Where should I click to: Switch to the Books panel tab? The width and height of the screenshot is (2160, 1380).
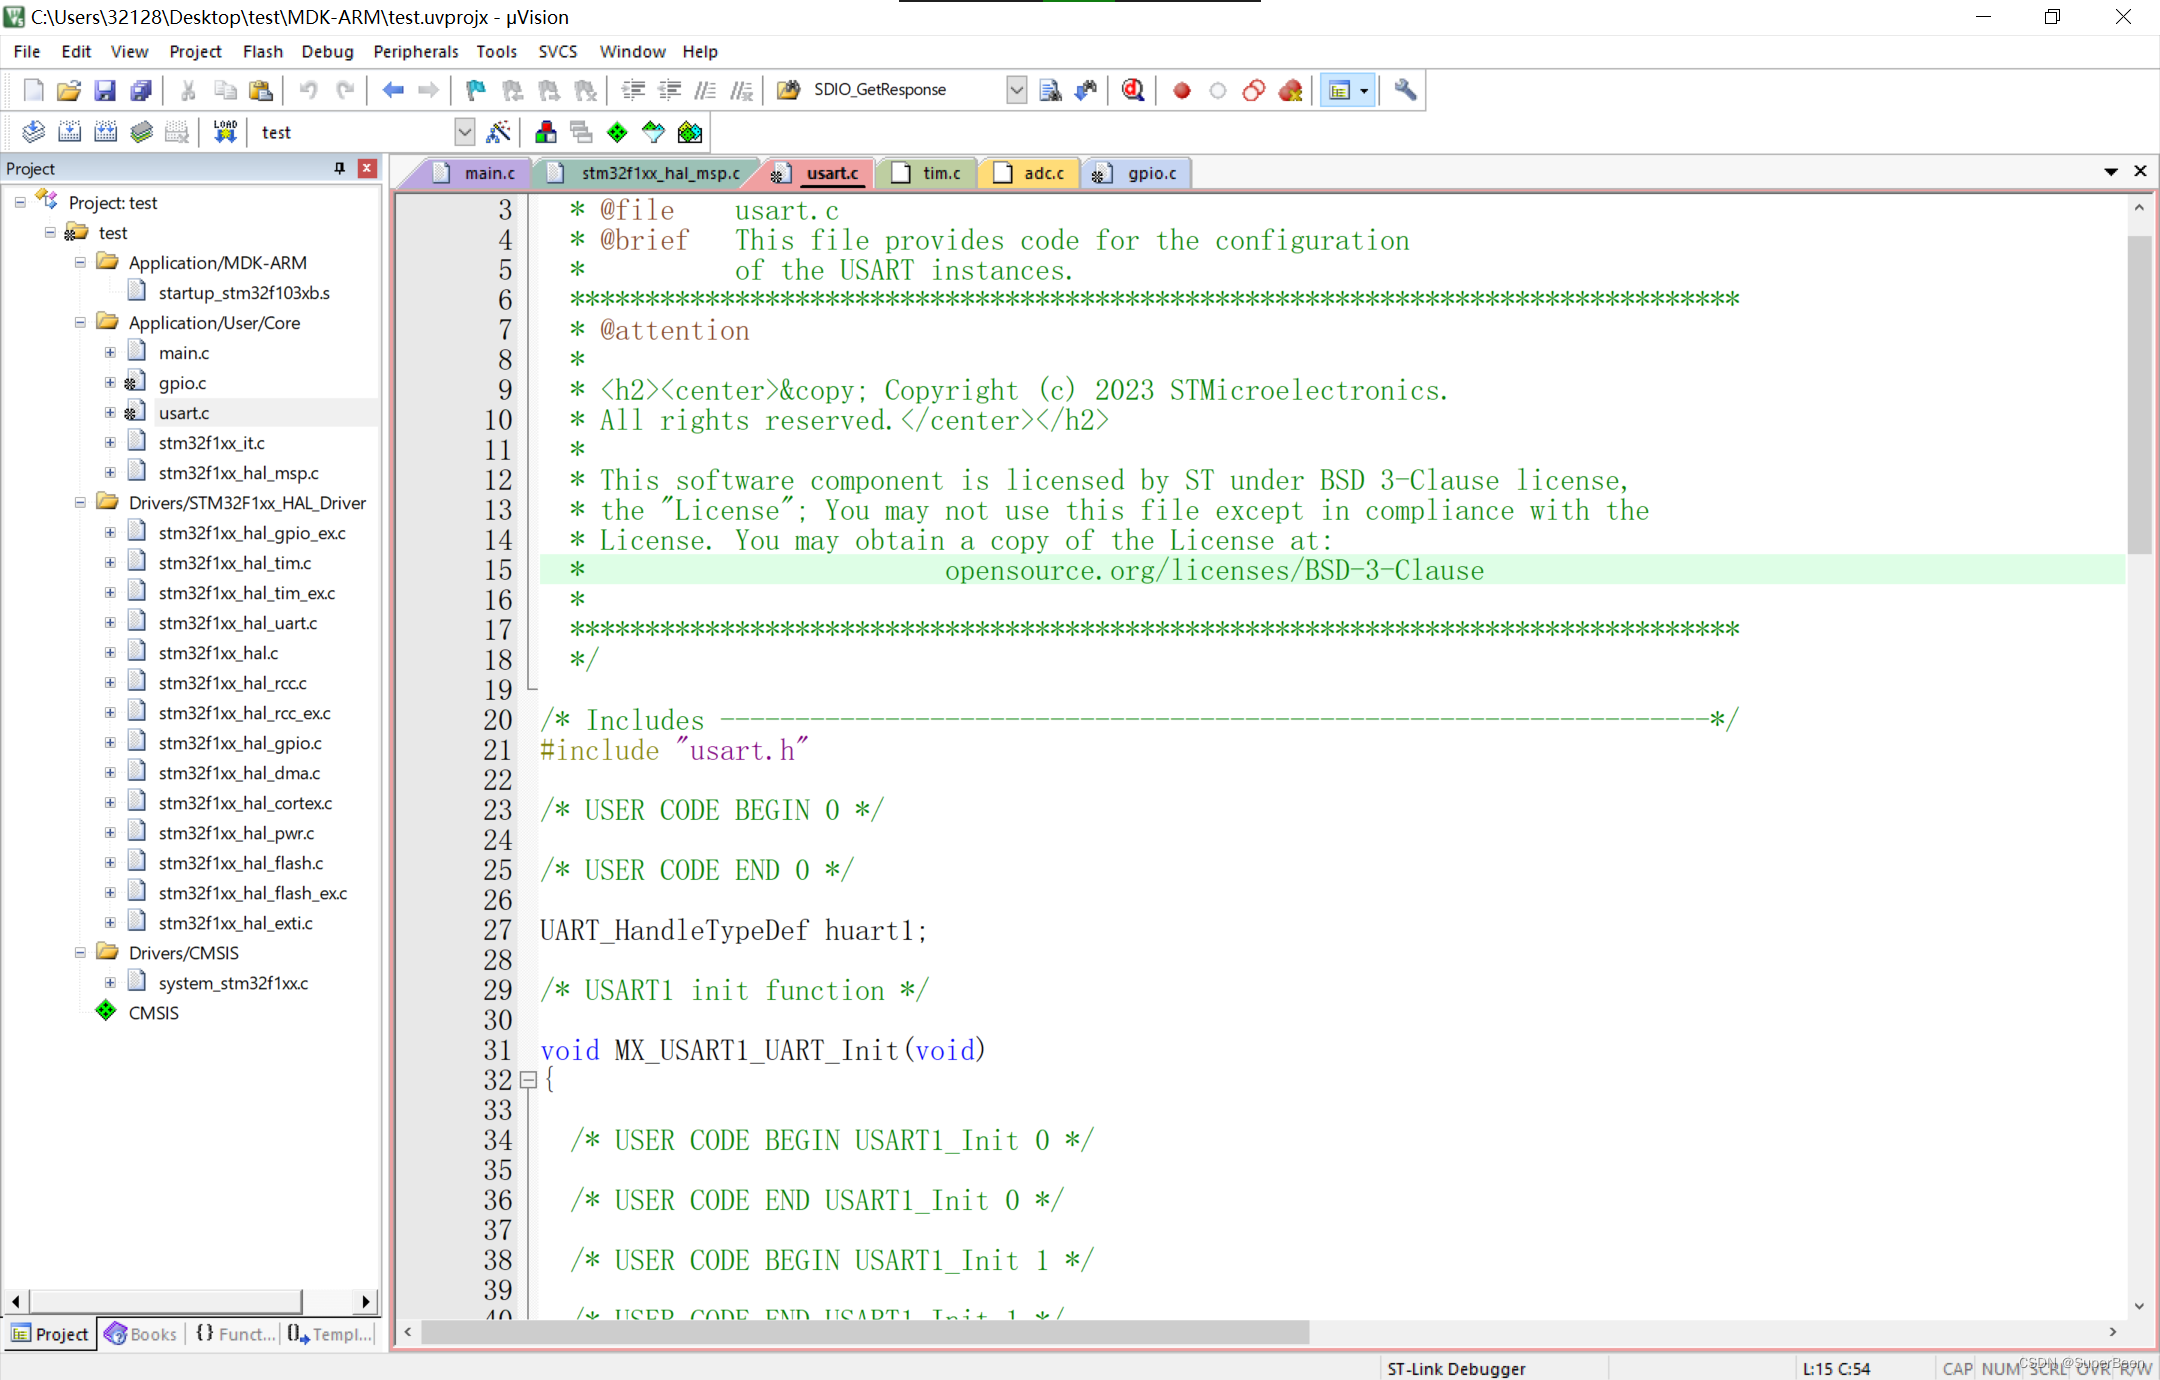click(141, 1334)
